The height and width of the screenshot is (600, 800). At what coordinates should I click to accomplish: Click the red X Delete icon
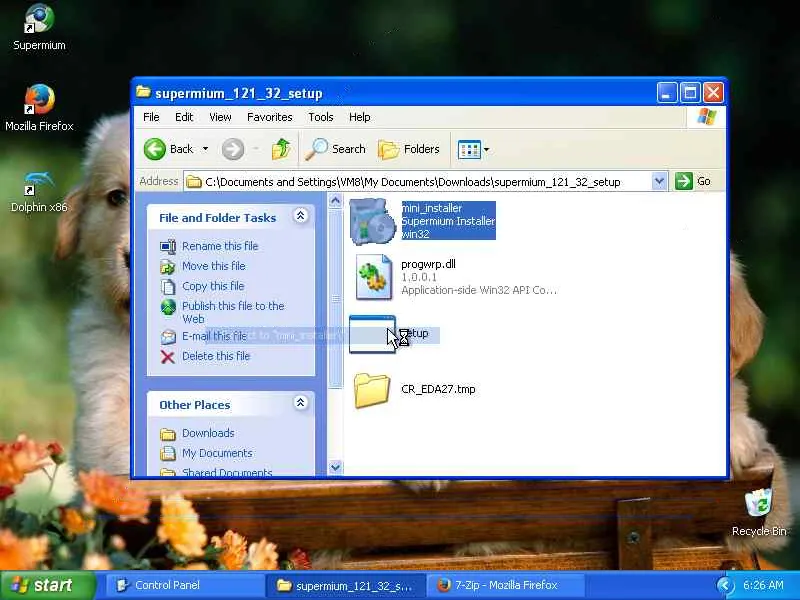[168, 357]
